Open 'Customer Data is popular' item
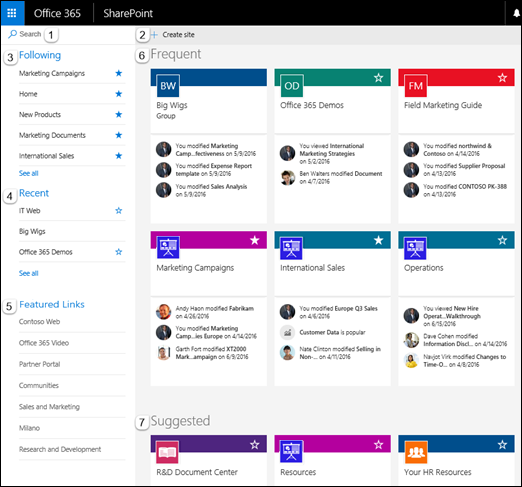This screenshot has width=522, height=487. click(x=332, y=332)
